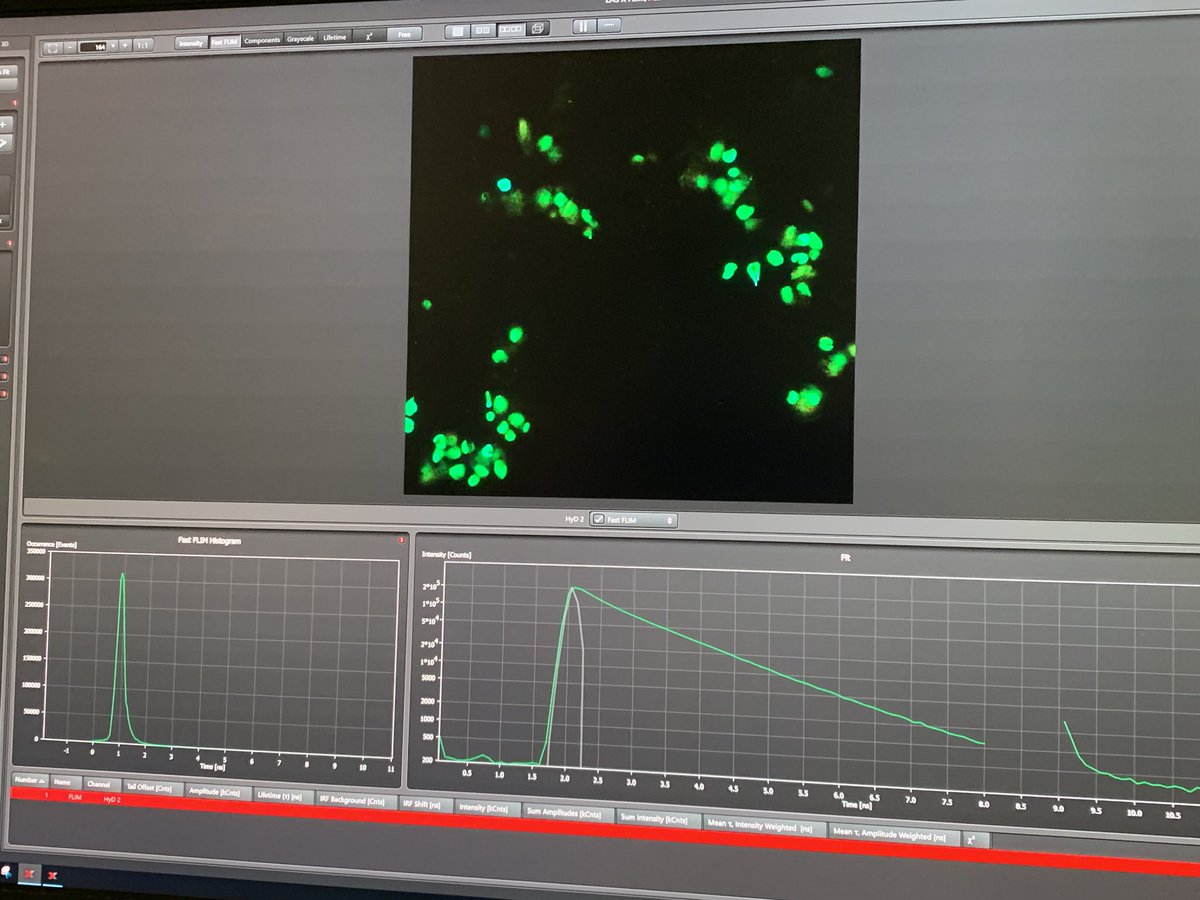Show the chi-squared display mode
This screenshot has height=900, width=1200.
pyautogui.click(x=369, y=36)
